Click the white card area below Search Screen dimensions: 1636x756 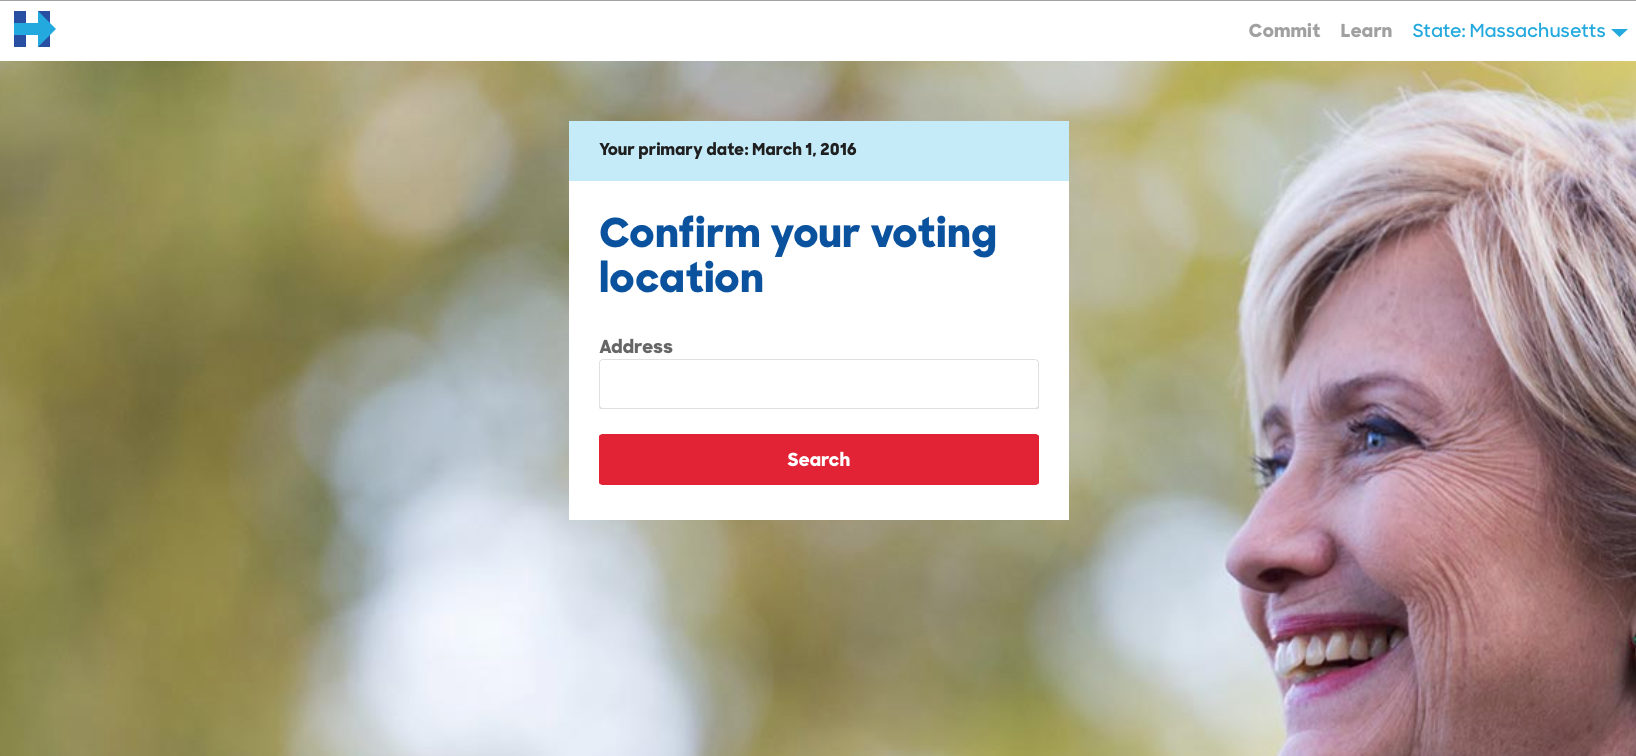tap(819, 502)
